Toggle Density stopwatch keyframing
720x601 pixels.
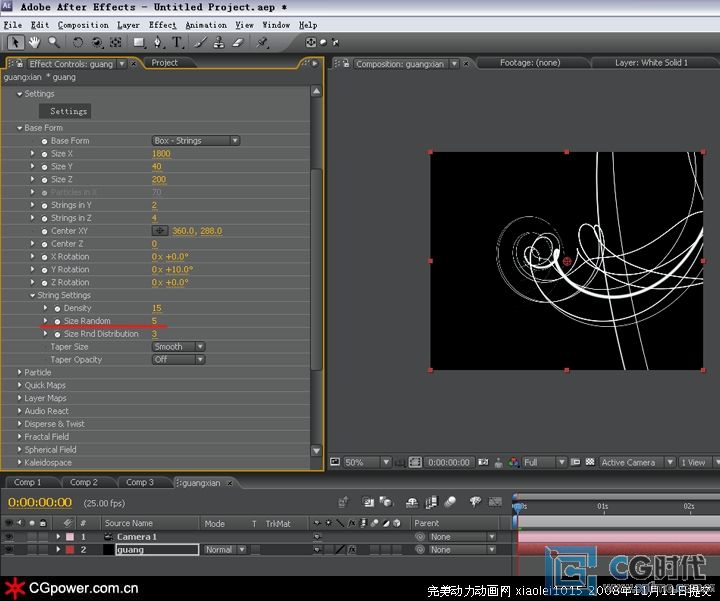[x=57, y=308]
